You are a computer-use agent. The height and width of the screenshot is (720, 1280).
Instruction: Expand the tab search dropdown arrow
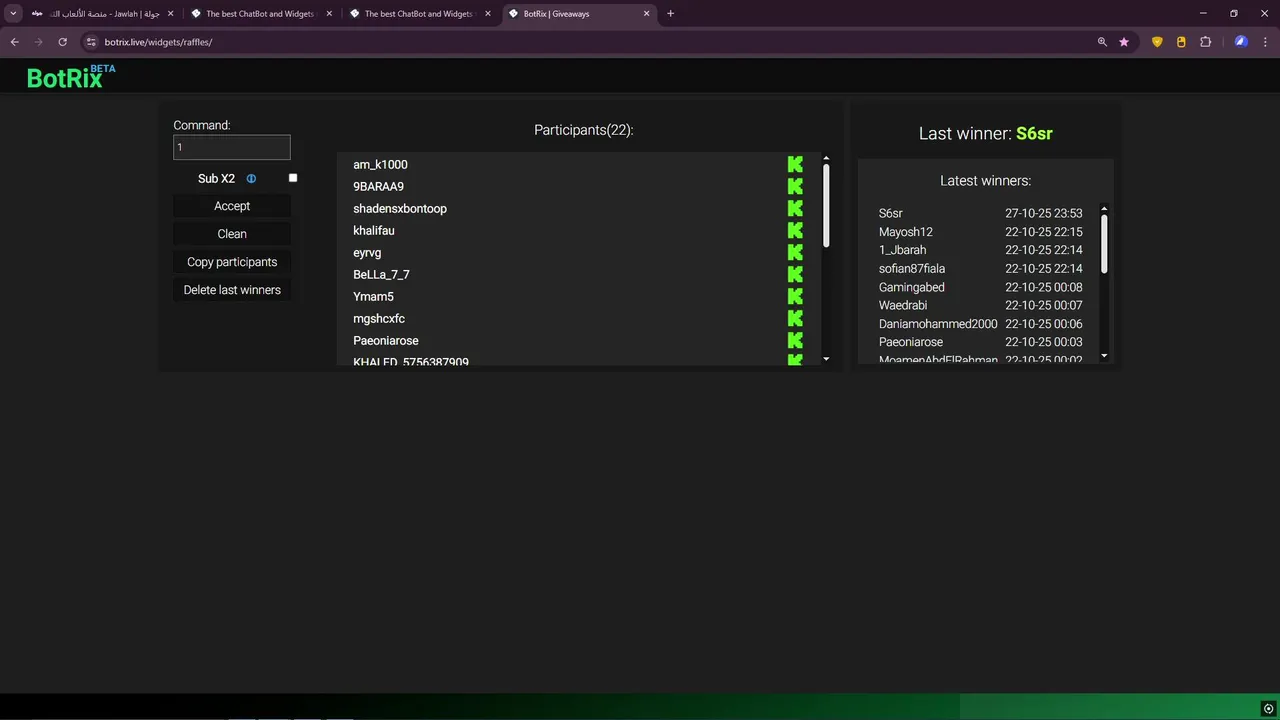pyautogui.click(x=13, y=14)
